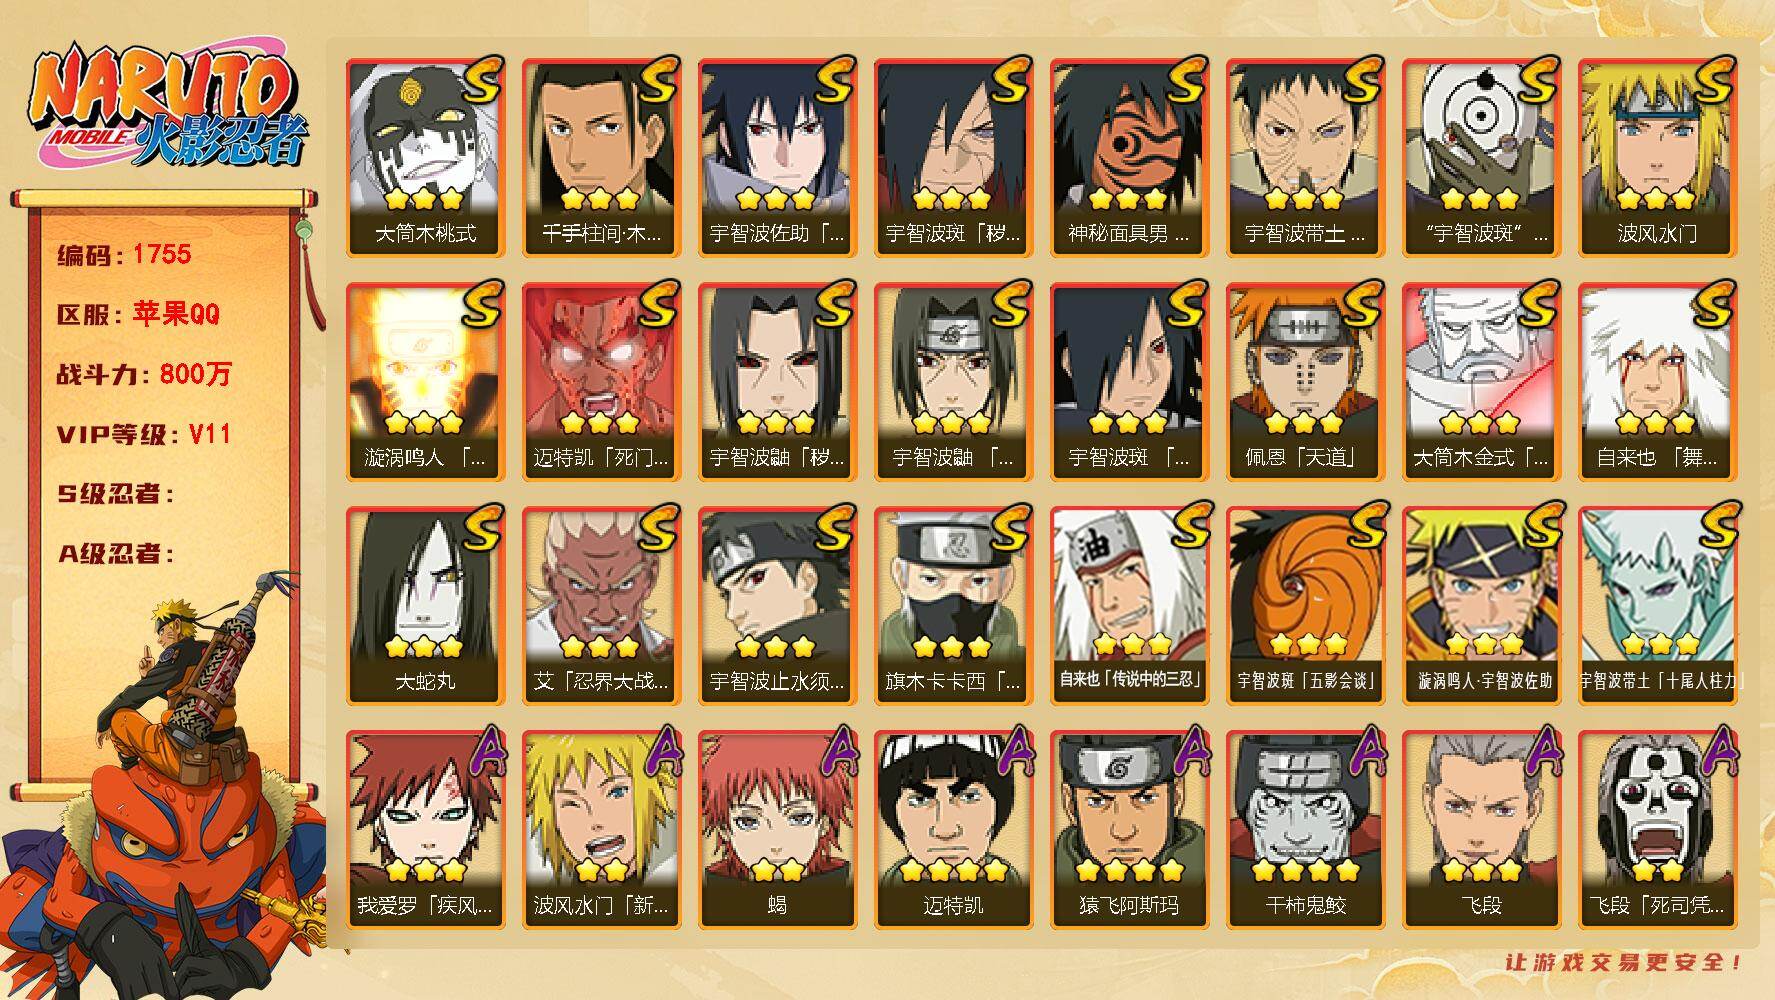The image size is (1775, 1000).
Task: Select the 自来也「传说中的三忍」 card
Action: [x=1129, y=605]
